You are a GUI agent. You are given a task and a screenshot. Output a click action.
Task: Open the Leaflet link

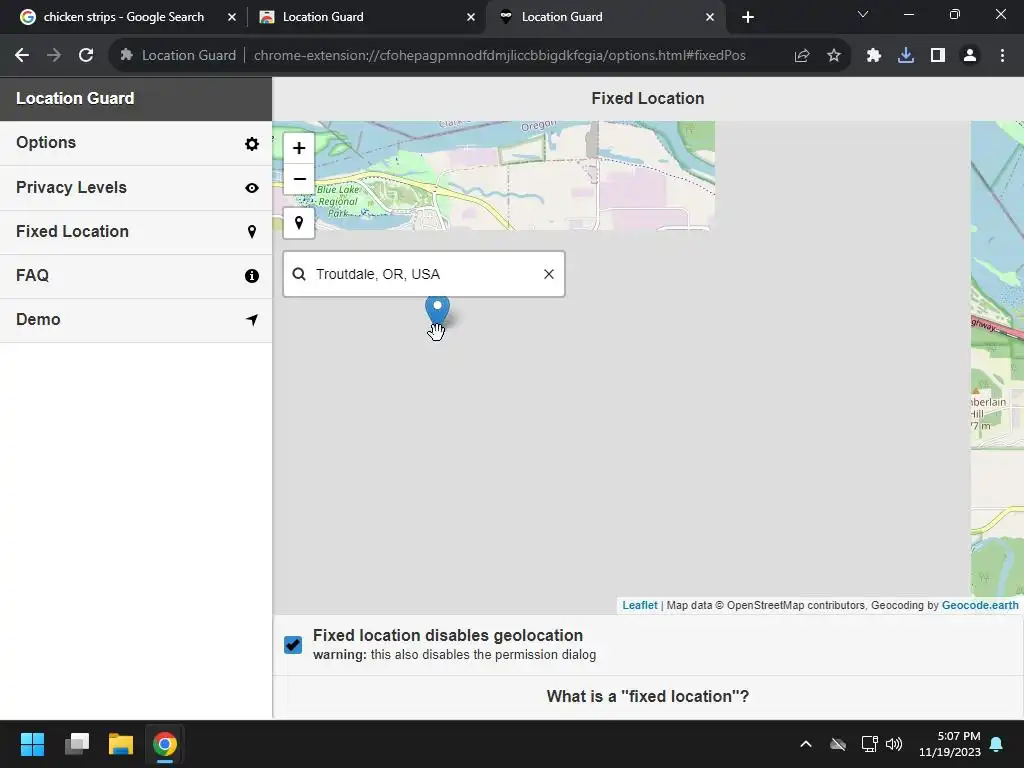[639, 605]
